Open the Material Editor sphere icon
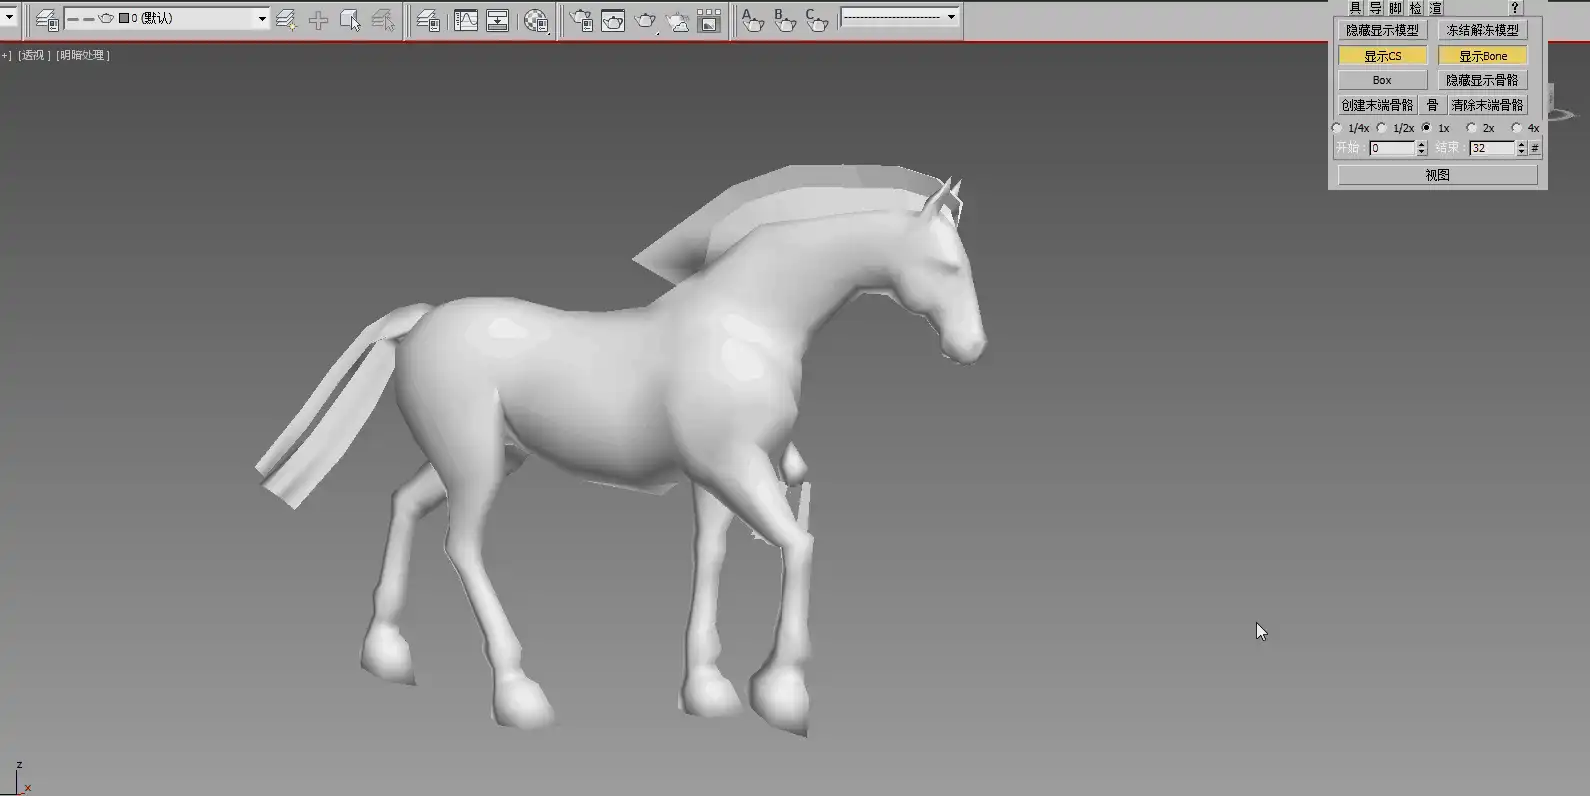 pyautogui.click(x=536, y=20)
